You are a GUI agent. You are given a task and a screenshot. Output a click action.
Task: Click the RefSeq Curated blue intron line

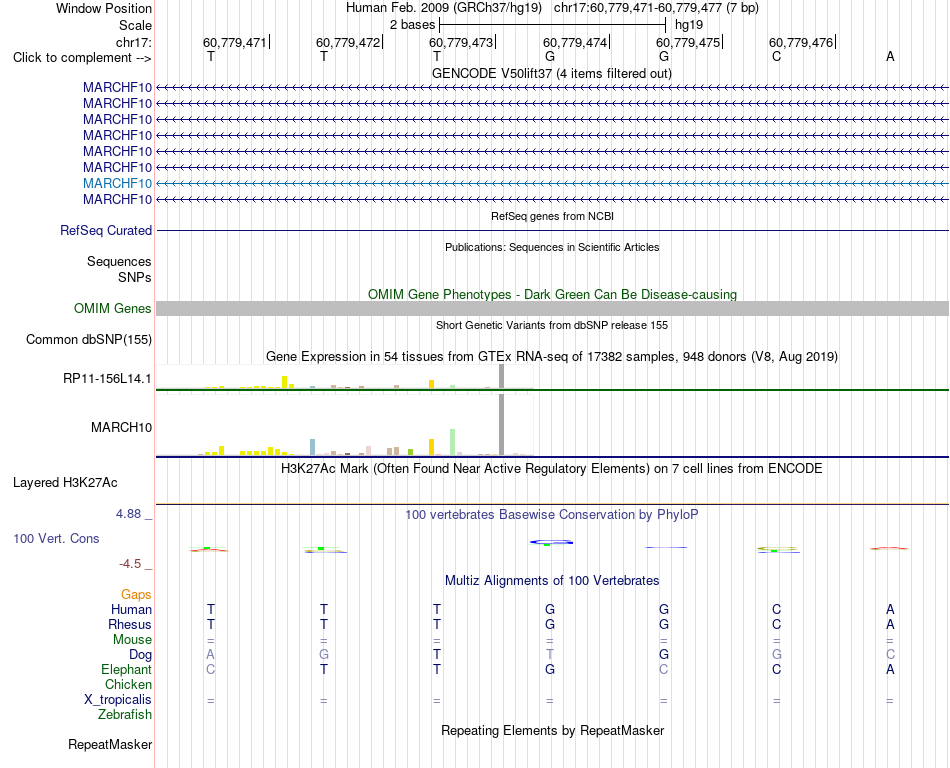coord(552,231)
